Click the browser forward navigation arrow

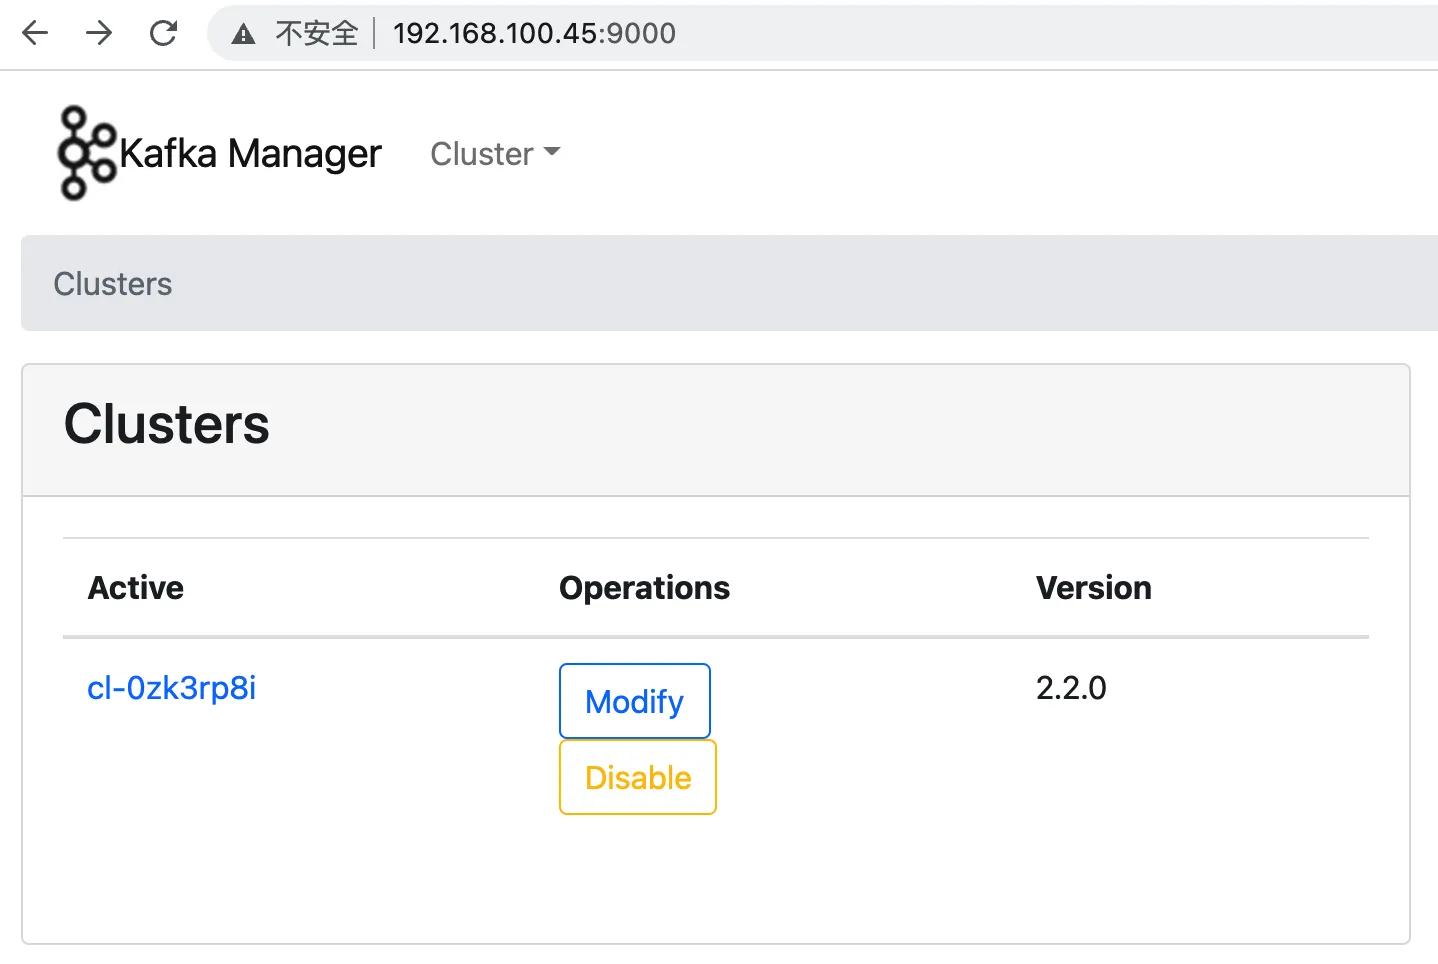(98, 33)
